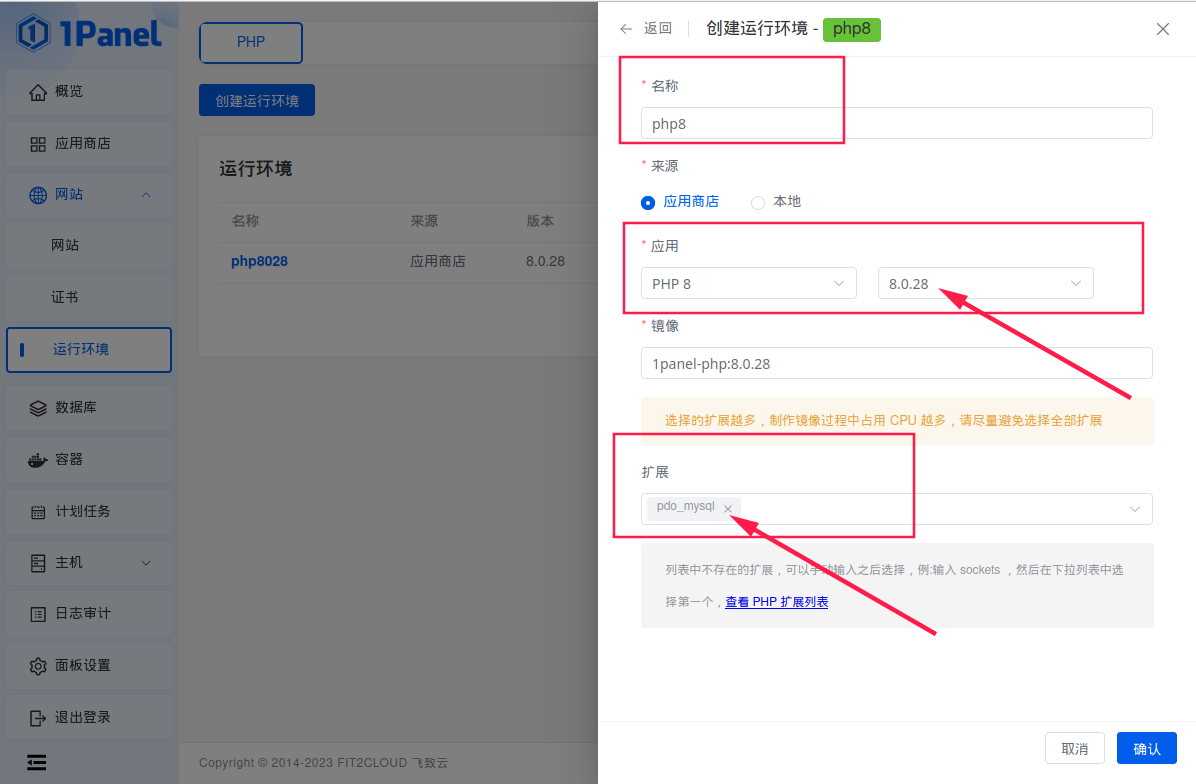1196x784 pixels.
Task: Click the 镜像 input field
Action: coord(896,364)
